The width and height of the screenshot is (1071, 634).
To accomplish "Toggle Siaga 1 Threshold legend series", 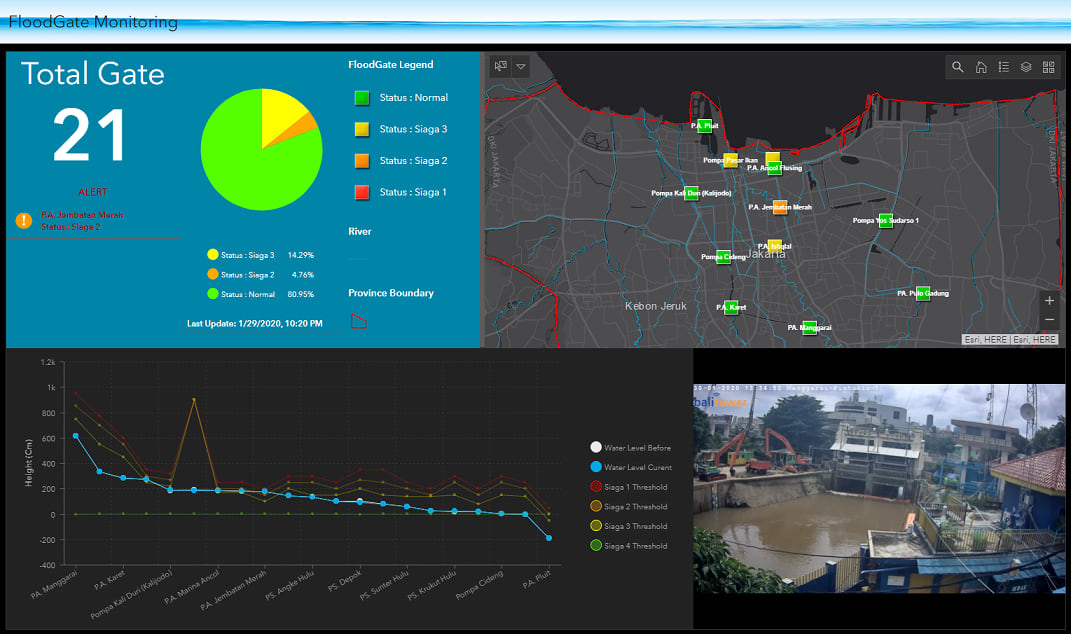I will coord(628,487).
